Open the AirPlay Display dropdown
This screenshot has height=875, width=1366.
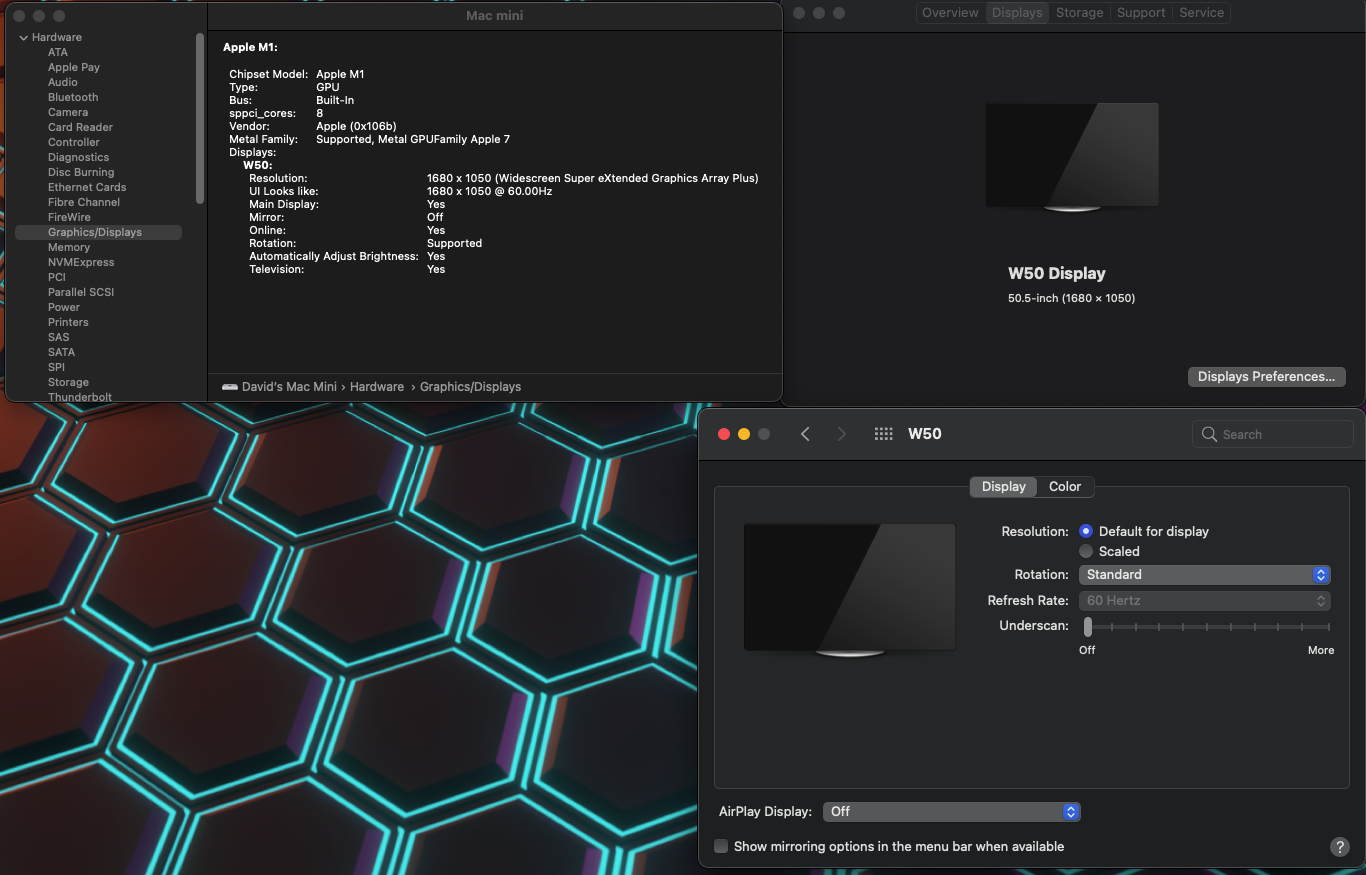point(950,812)
